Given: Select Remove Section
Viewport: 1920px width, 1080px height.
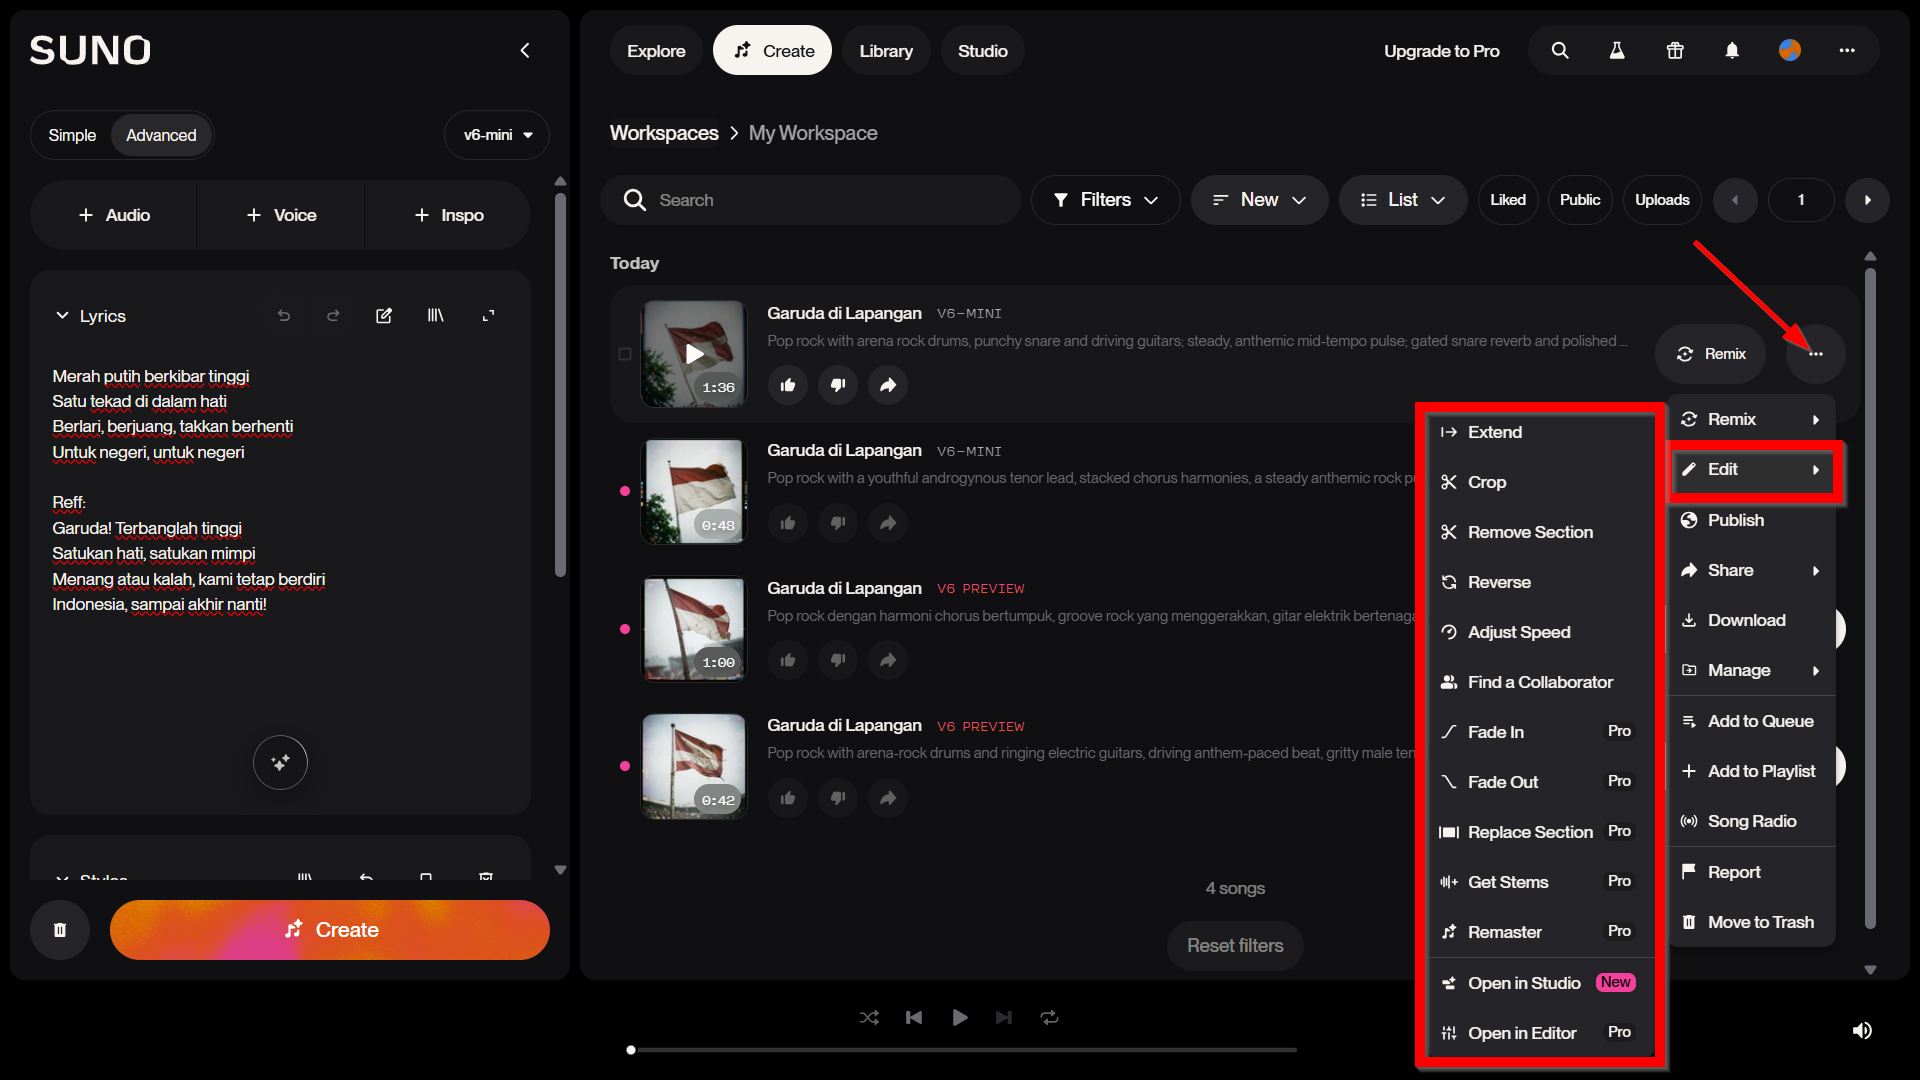Looking at the screenshot, I should click(x=1538, y=532).
